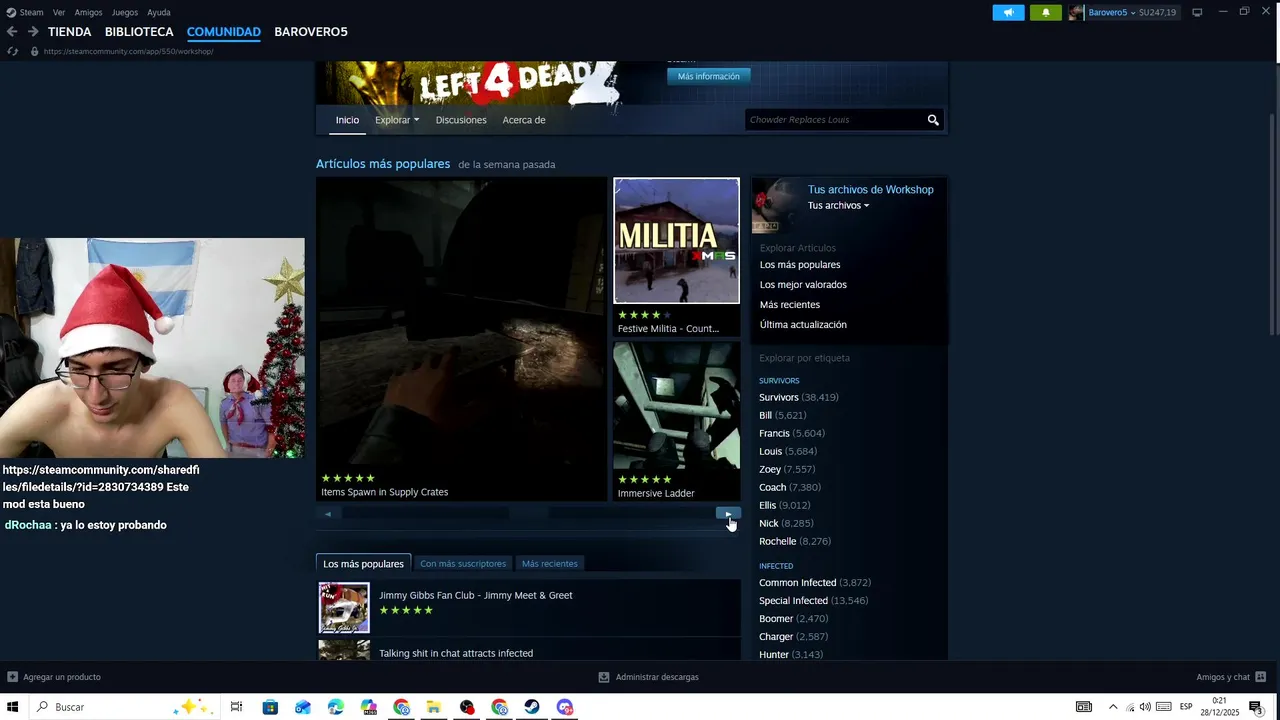Go back with the left arrow
The image size is (1280, 720).
[12, 32]
